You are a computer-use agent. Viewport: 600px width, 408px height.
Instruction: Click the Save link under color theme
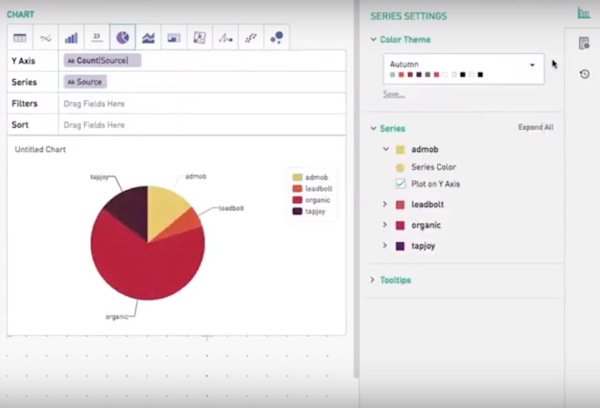coord(394,94)
